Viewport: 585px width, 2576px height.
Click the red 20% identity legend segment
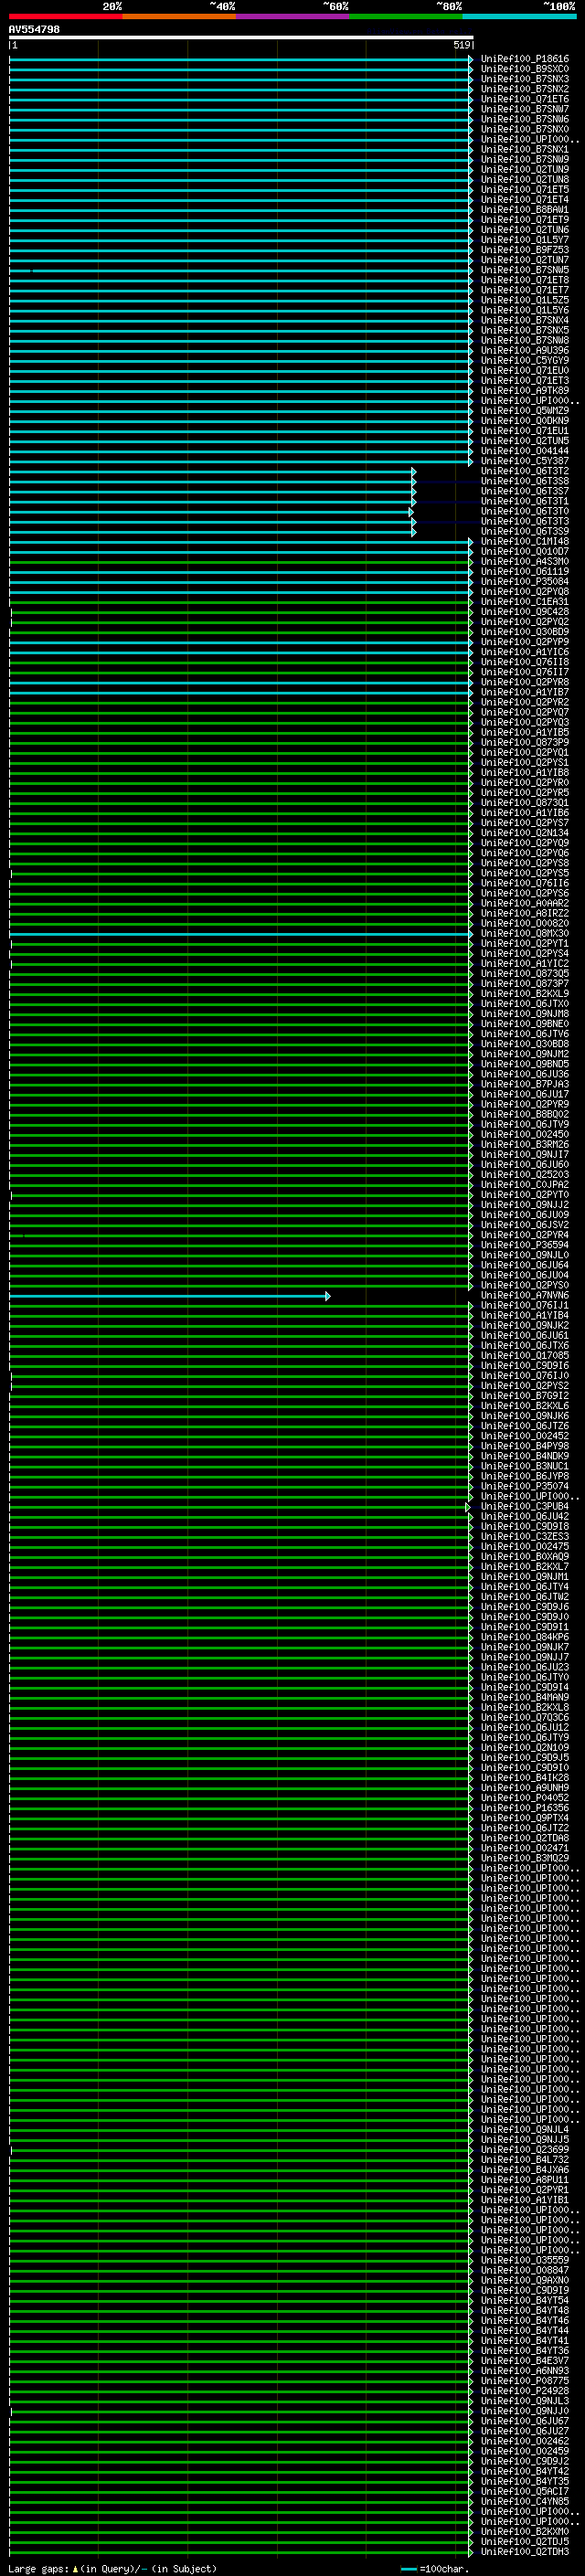(65, 16)
